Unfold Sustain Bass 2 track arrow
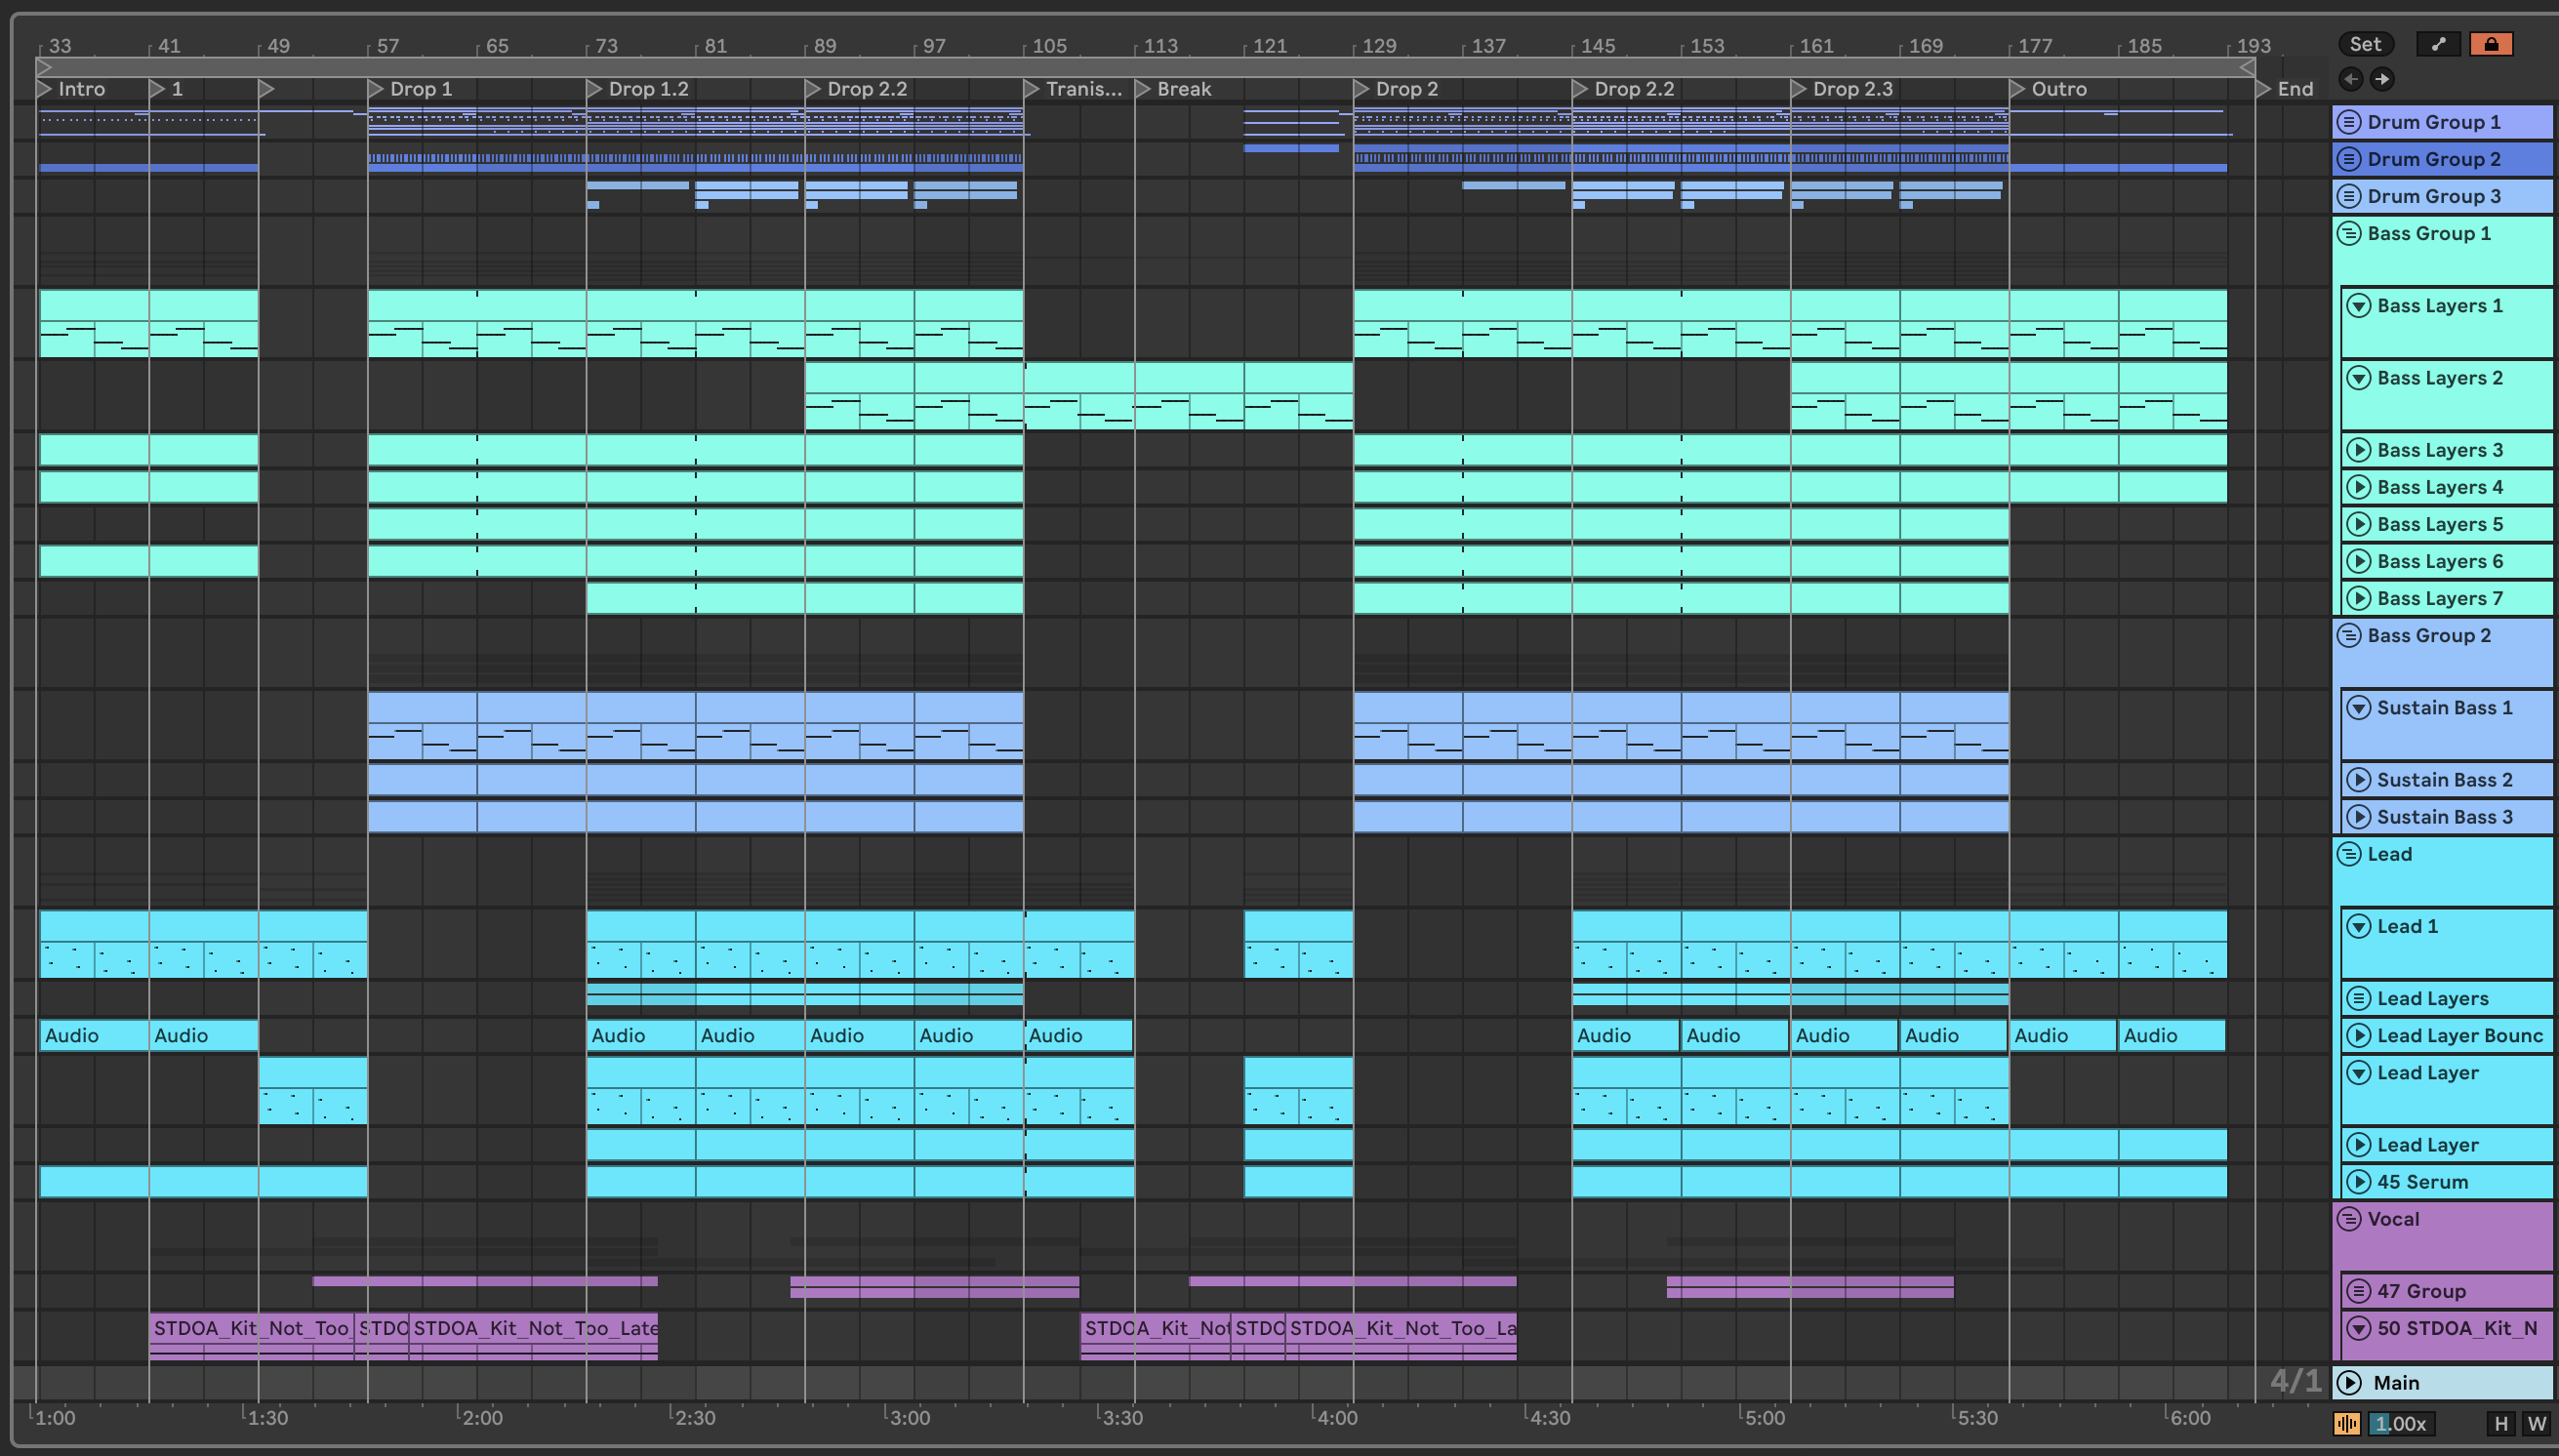This screenshot has width=2559, height=1456. pyautogui.click(x=2359, y=780)
